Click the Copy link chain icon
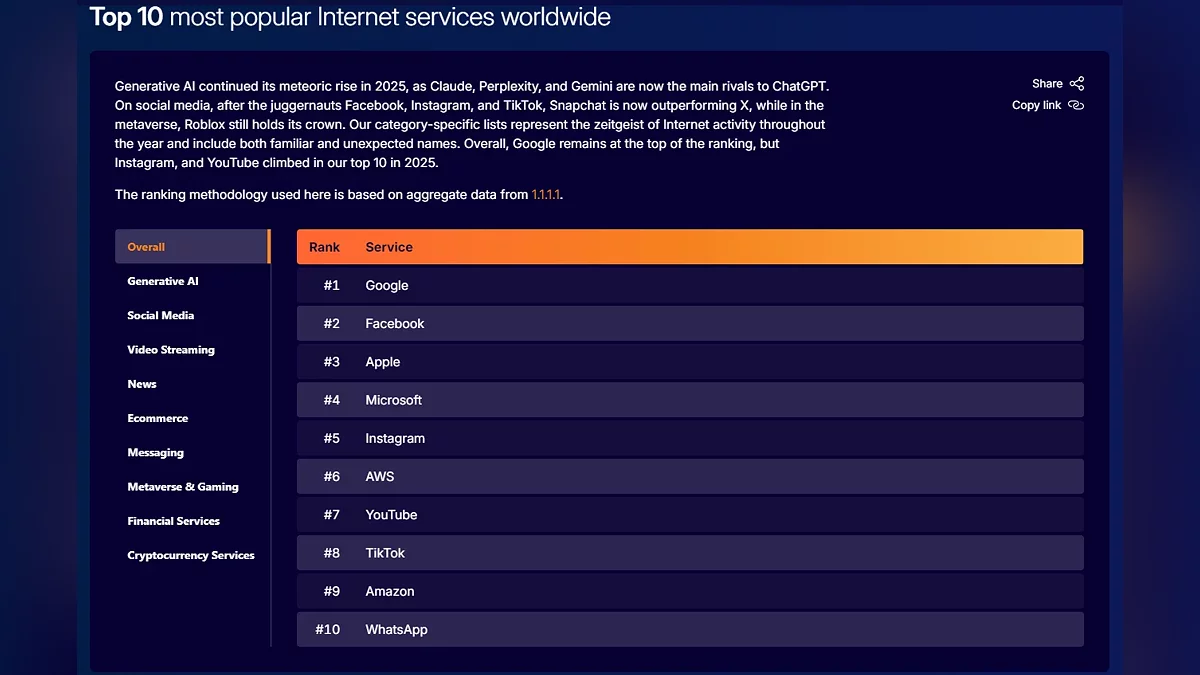 [1076, 105]
